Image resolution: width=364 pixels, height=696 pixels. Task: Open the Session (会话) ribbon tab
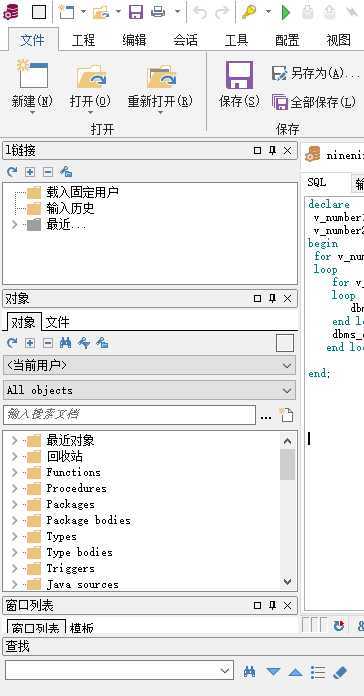[186, 41]
